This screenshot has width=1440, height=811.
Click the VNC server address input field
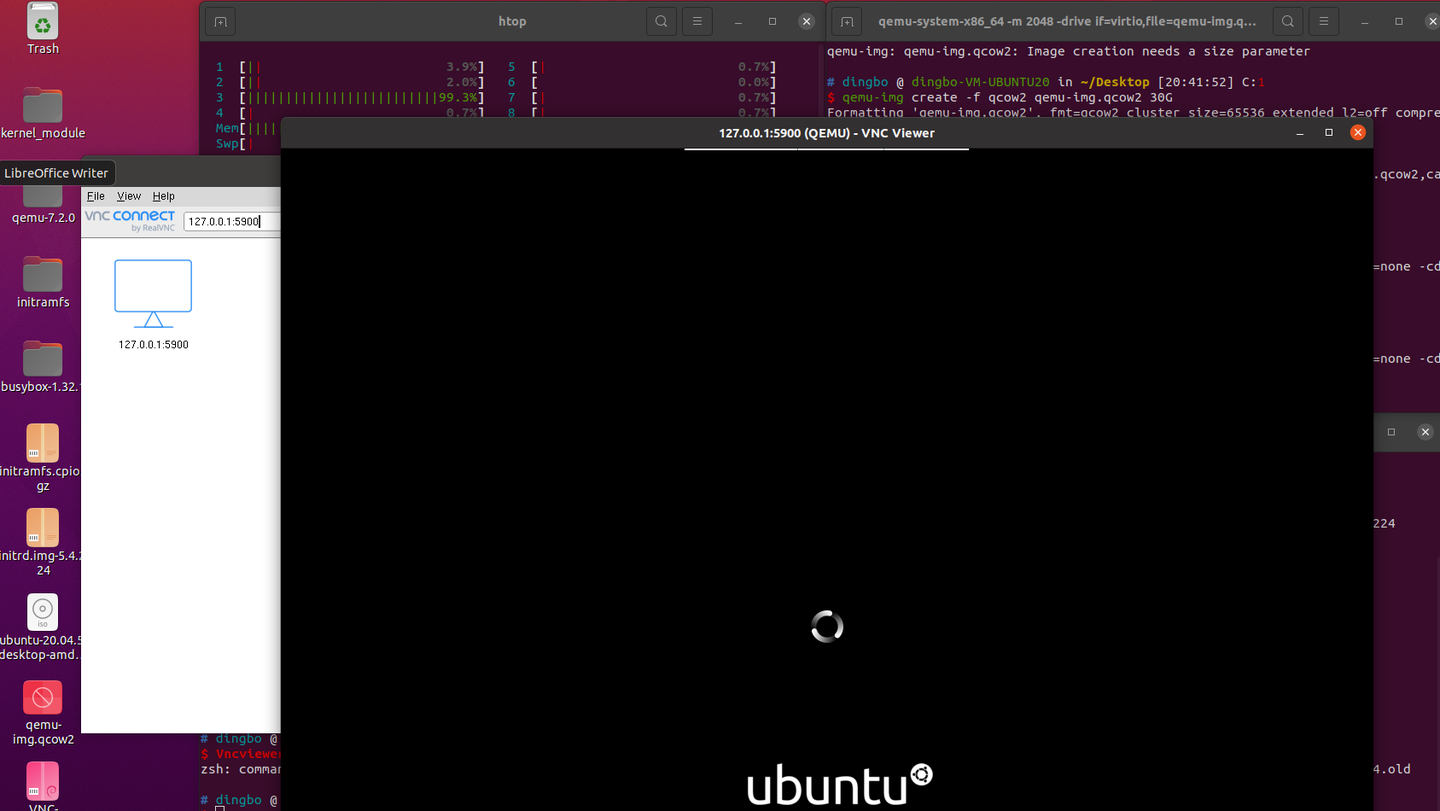pyautogui.click(x=231, y=221)
